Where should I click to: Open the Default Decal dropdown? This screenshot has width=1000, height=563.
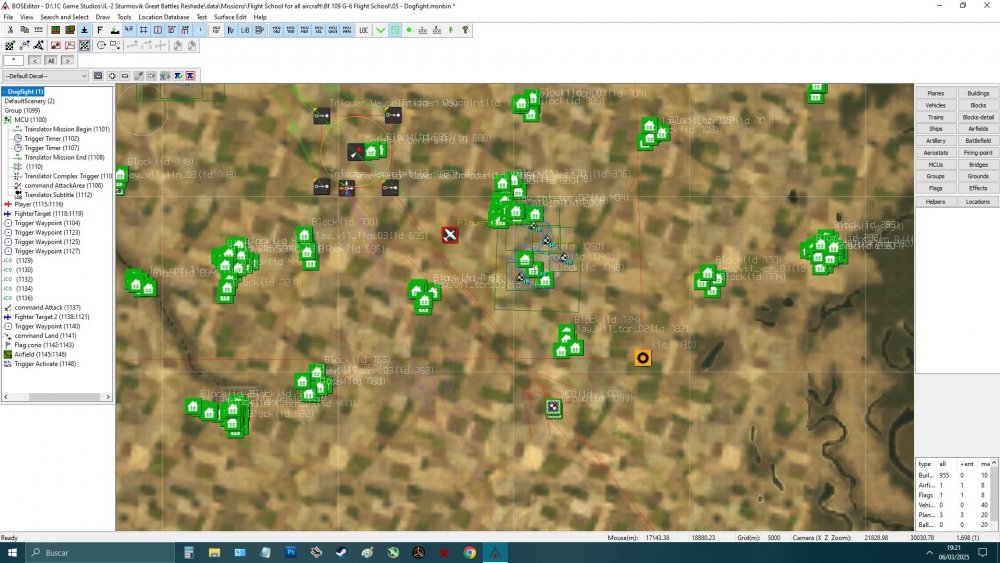[x=46, y=76]
